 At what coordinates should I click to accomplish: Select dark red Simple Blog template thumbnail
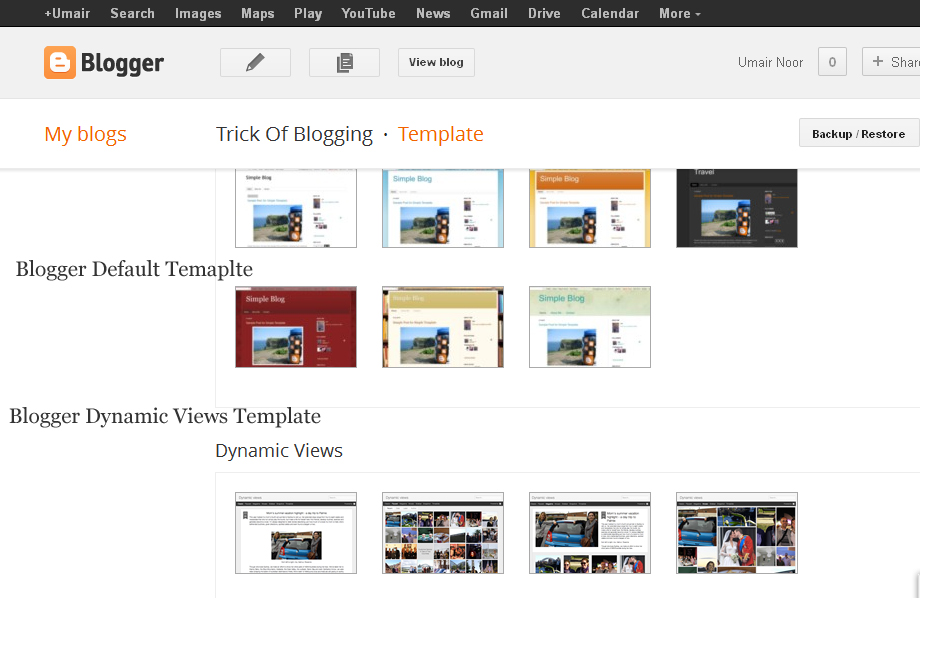point(296,327)
